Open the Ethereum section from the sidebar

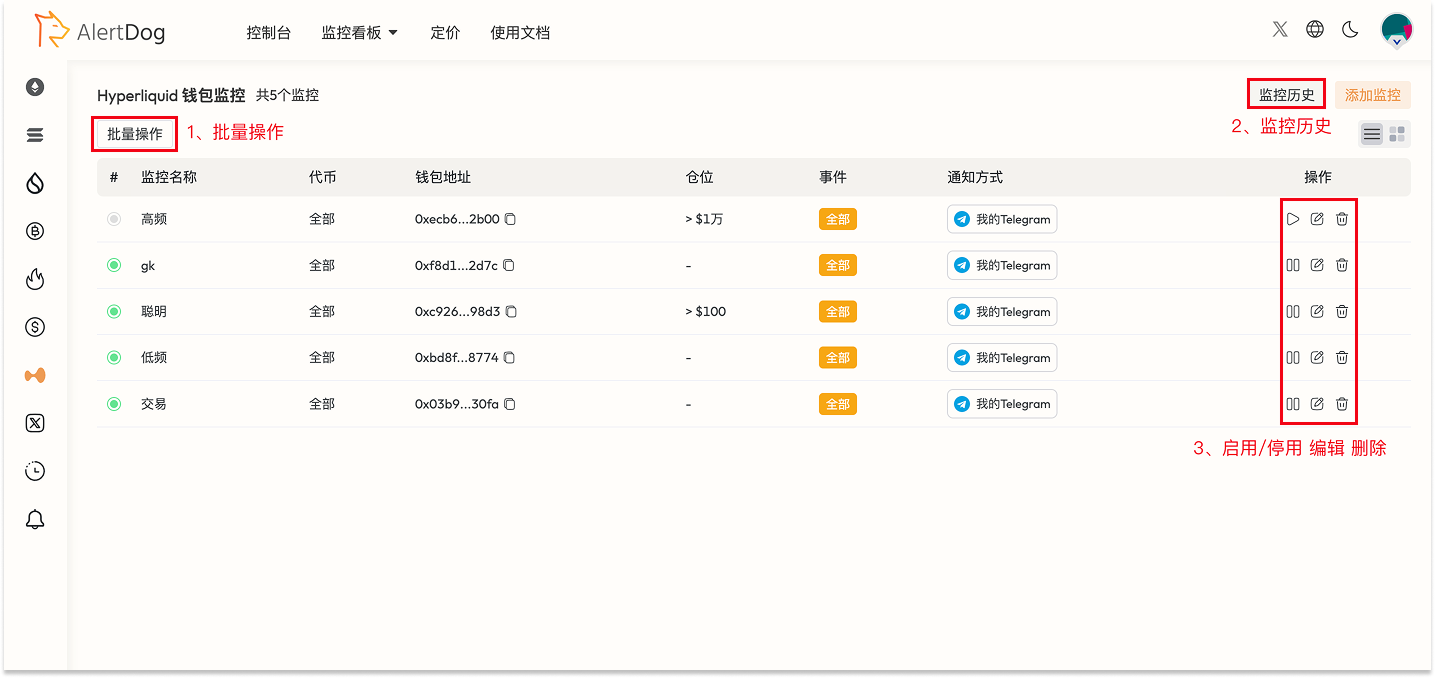click(x=35, y=87)
